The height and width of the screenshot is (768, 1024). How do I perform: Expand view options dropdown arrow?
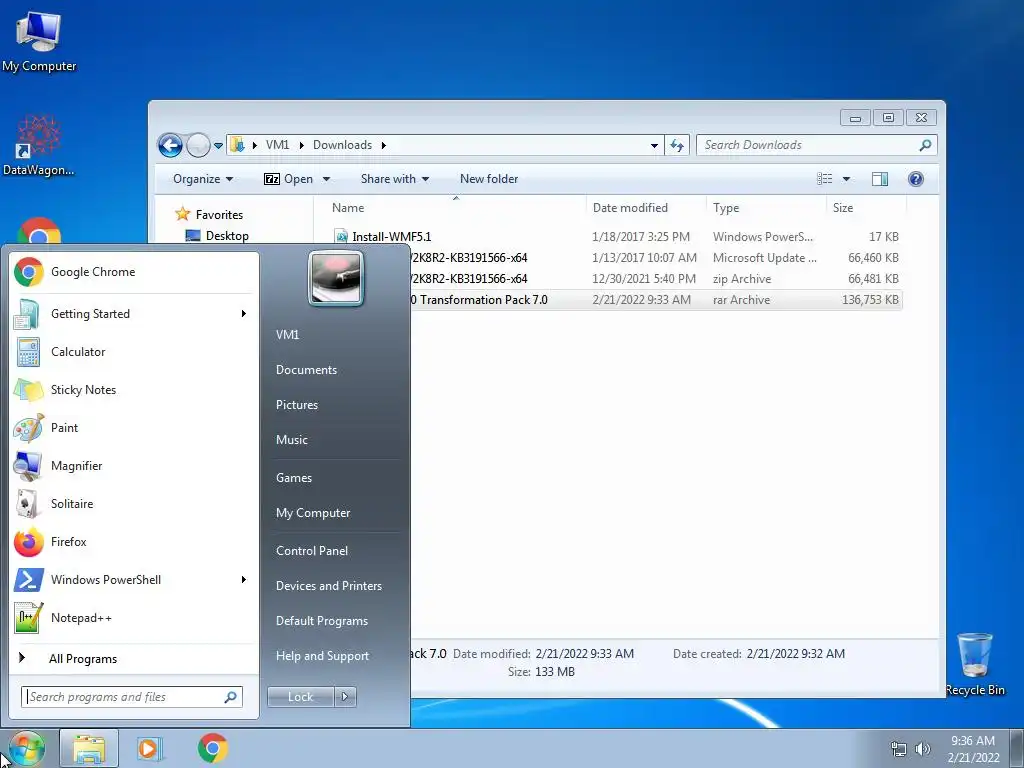(846, 179)
